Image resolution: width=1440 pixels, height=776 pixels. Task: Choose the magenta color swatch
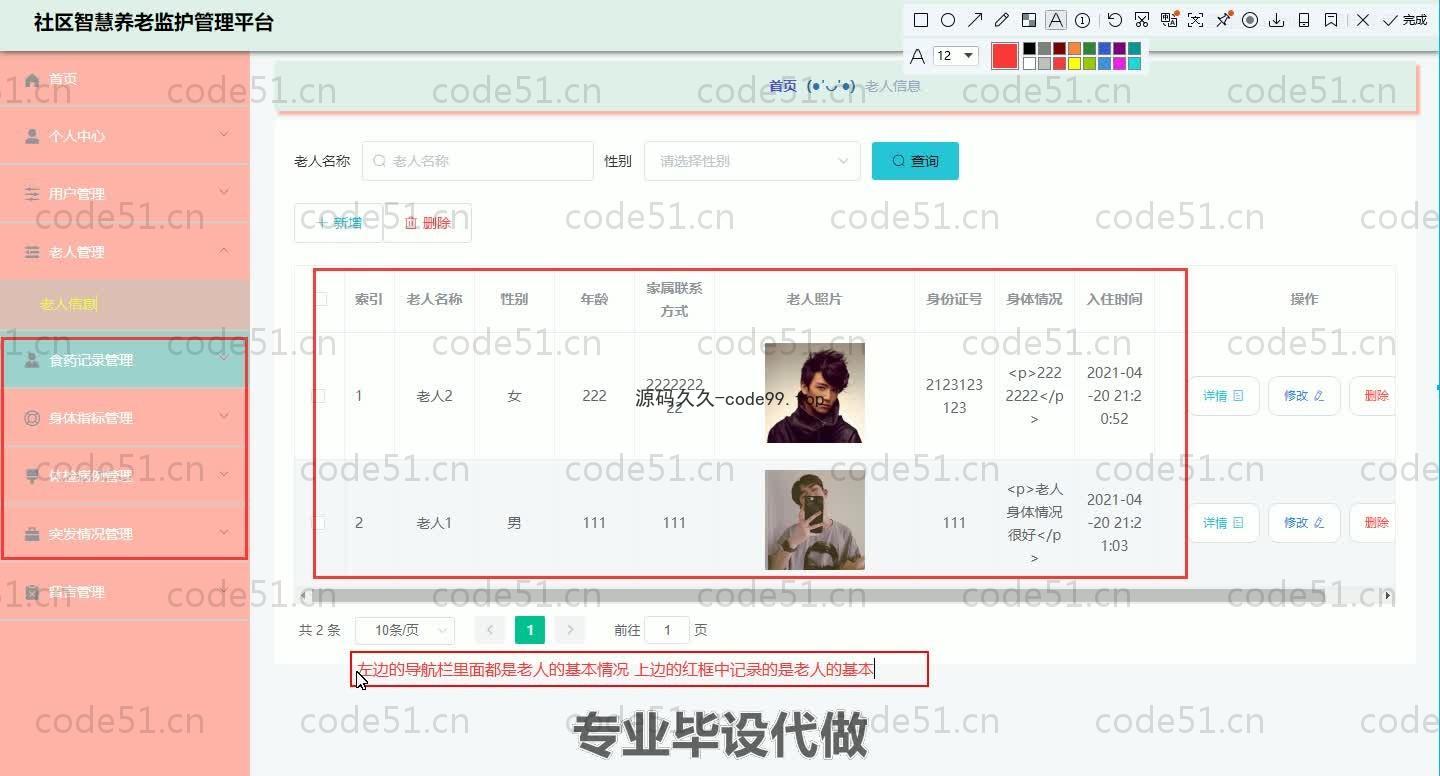[x=1119, y=63]
